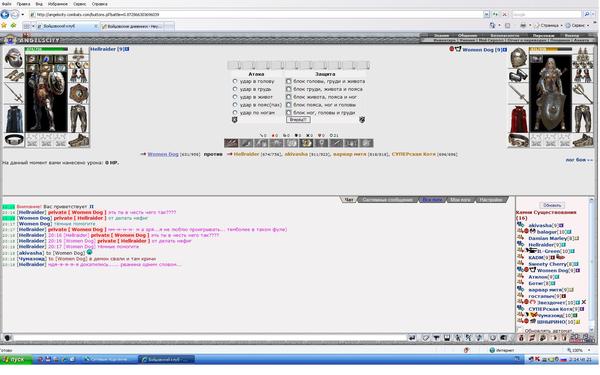Open the 'лог боя' battle log link
Screen dimensions: 600x375
[x=579, y=160]
